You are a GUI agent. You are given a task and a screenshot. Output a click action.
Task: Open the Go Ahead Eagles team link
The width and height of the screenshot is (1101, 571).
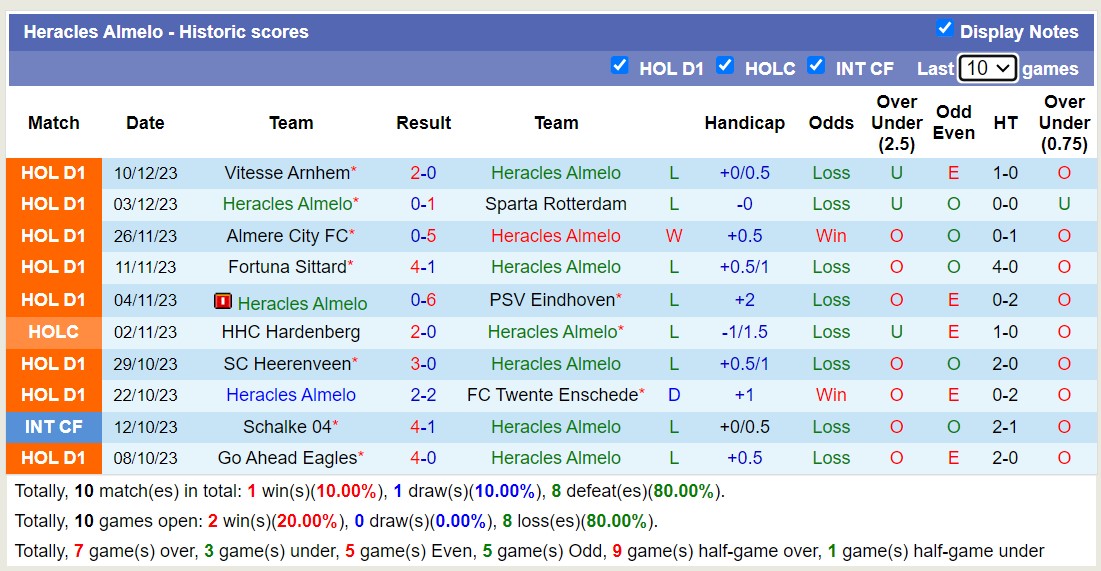pyautogui.click(x=286, y=458)
